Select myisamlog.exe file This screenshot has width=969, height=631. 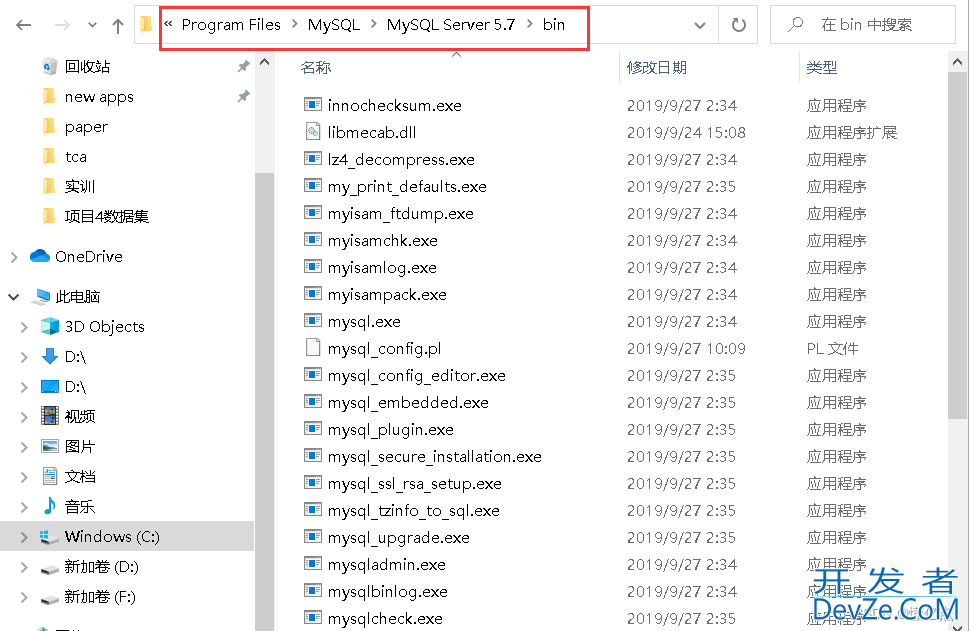[382, 268]
